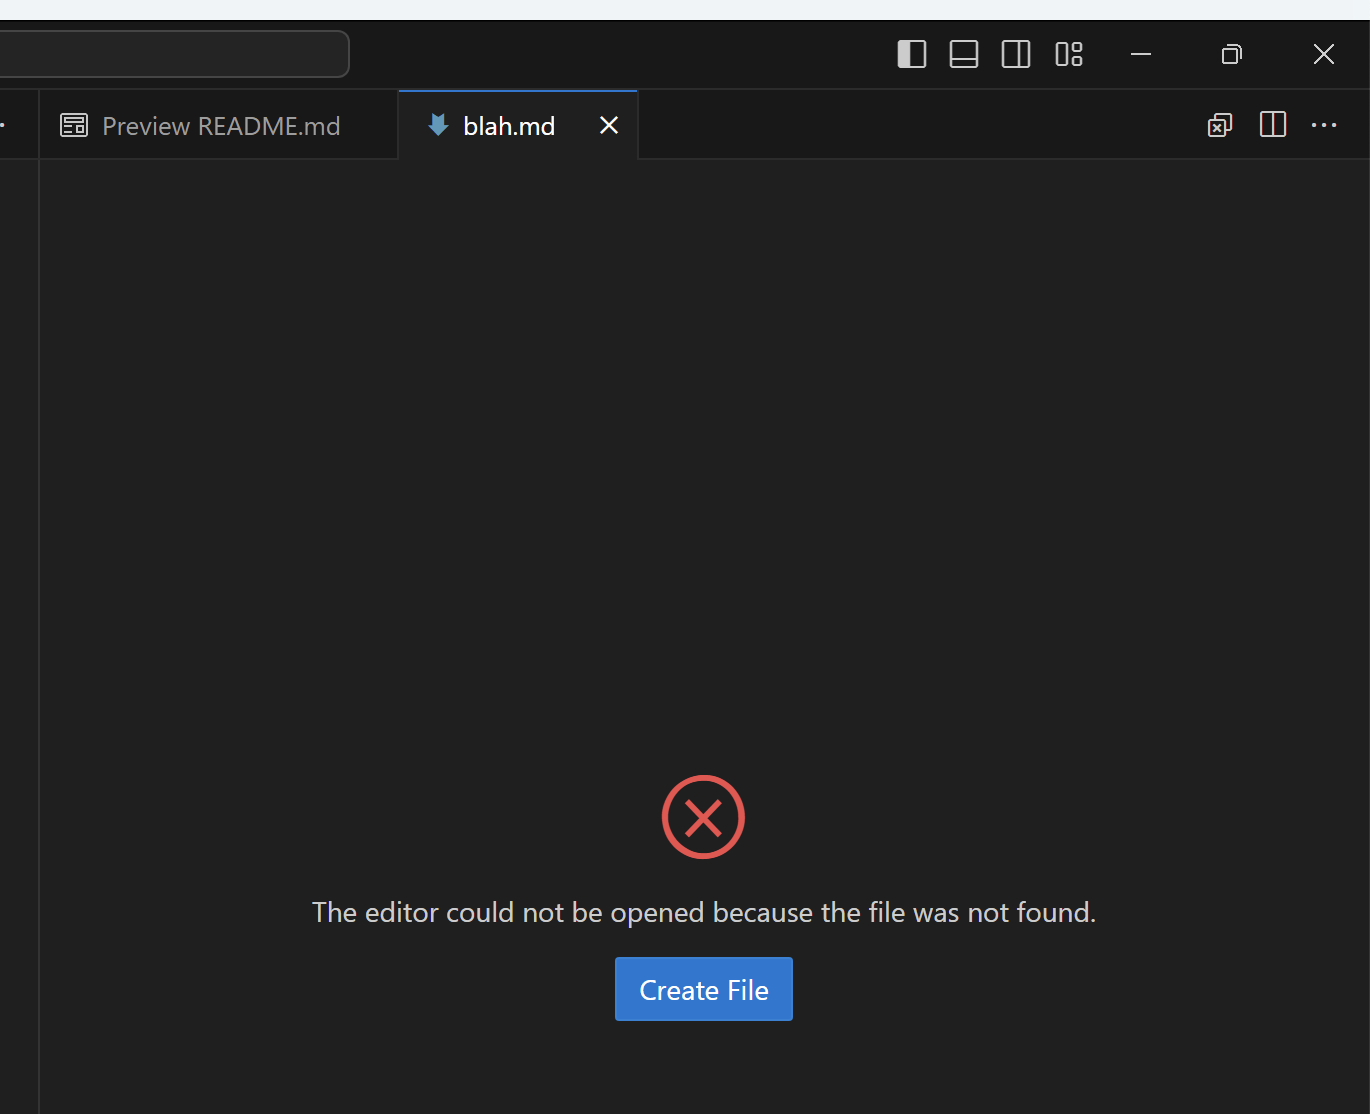
Task: Switch to the Preview README.md tab
Action: tap(222, 126)
